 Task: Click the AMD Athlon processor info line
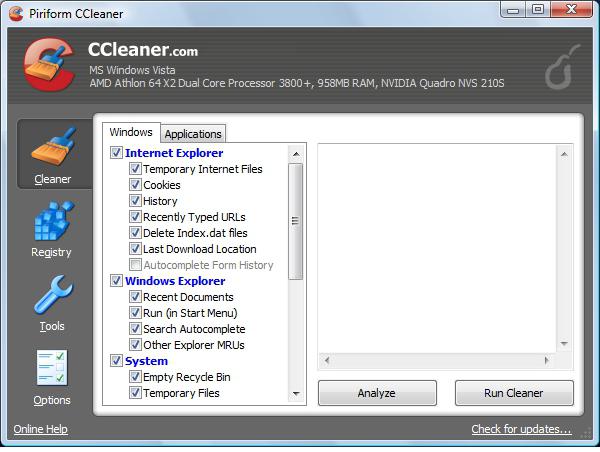coord(297,83)
